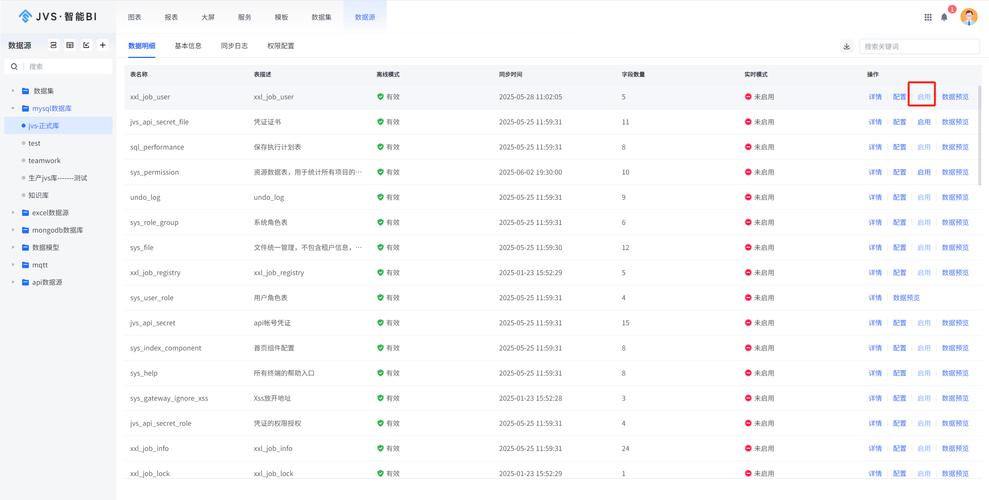Open the user avatar menu
This screenshot has width=989, height=500.
[969, 16]
